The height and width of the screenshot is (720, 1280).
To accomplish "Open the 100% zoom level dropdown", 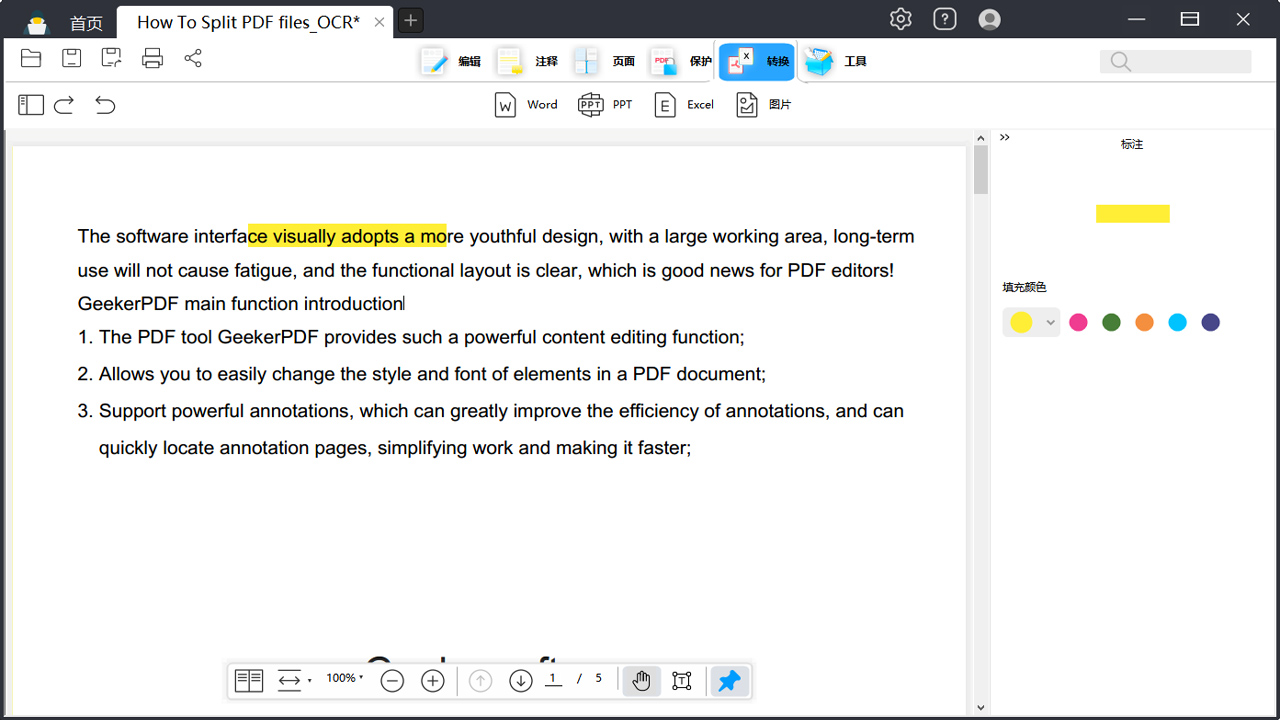I will pyautogui.click(x=345, y=678).
